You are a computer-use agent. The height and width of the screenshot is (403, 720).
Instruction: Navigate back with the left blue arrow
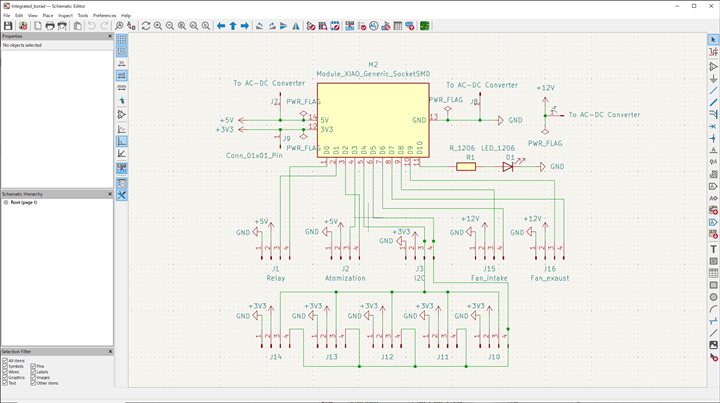(221, 26)
